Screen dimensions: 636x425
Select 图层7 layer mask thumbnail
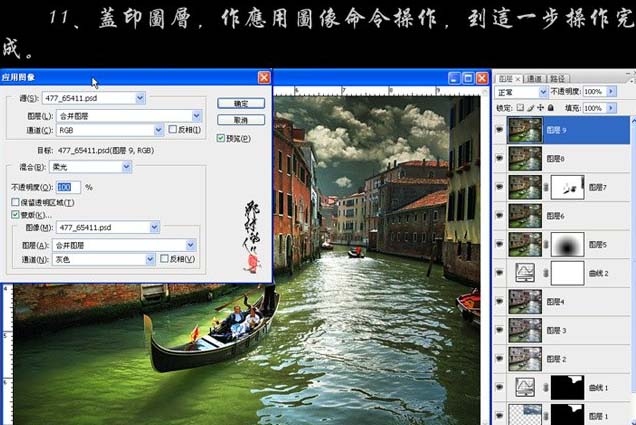(567, 187)
